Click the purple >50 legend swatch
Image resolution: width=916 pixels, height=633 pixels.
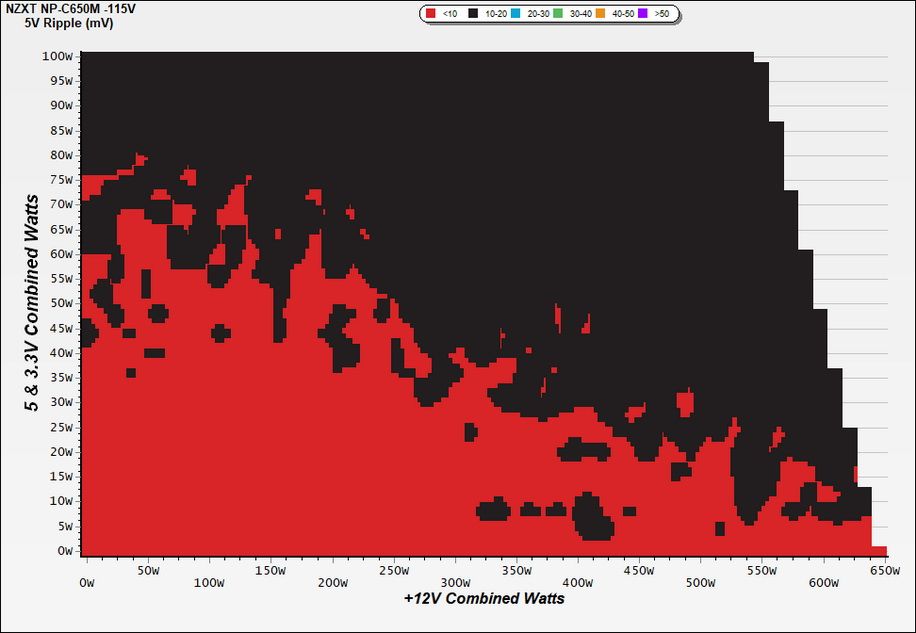(643, 13)
